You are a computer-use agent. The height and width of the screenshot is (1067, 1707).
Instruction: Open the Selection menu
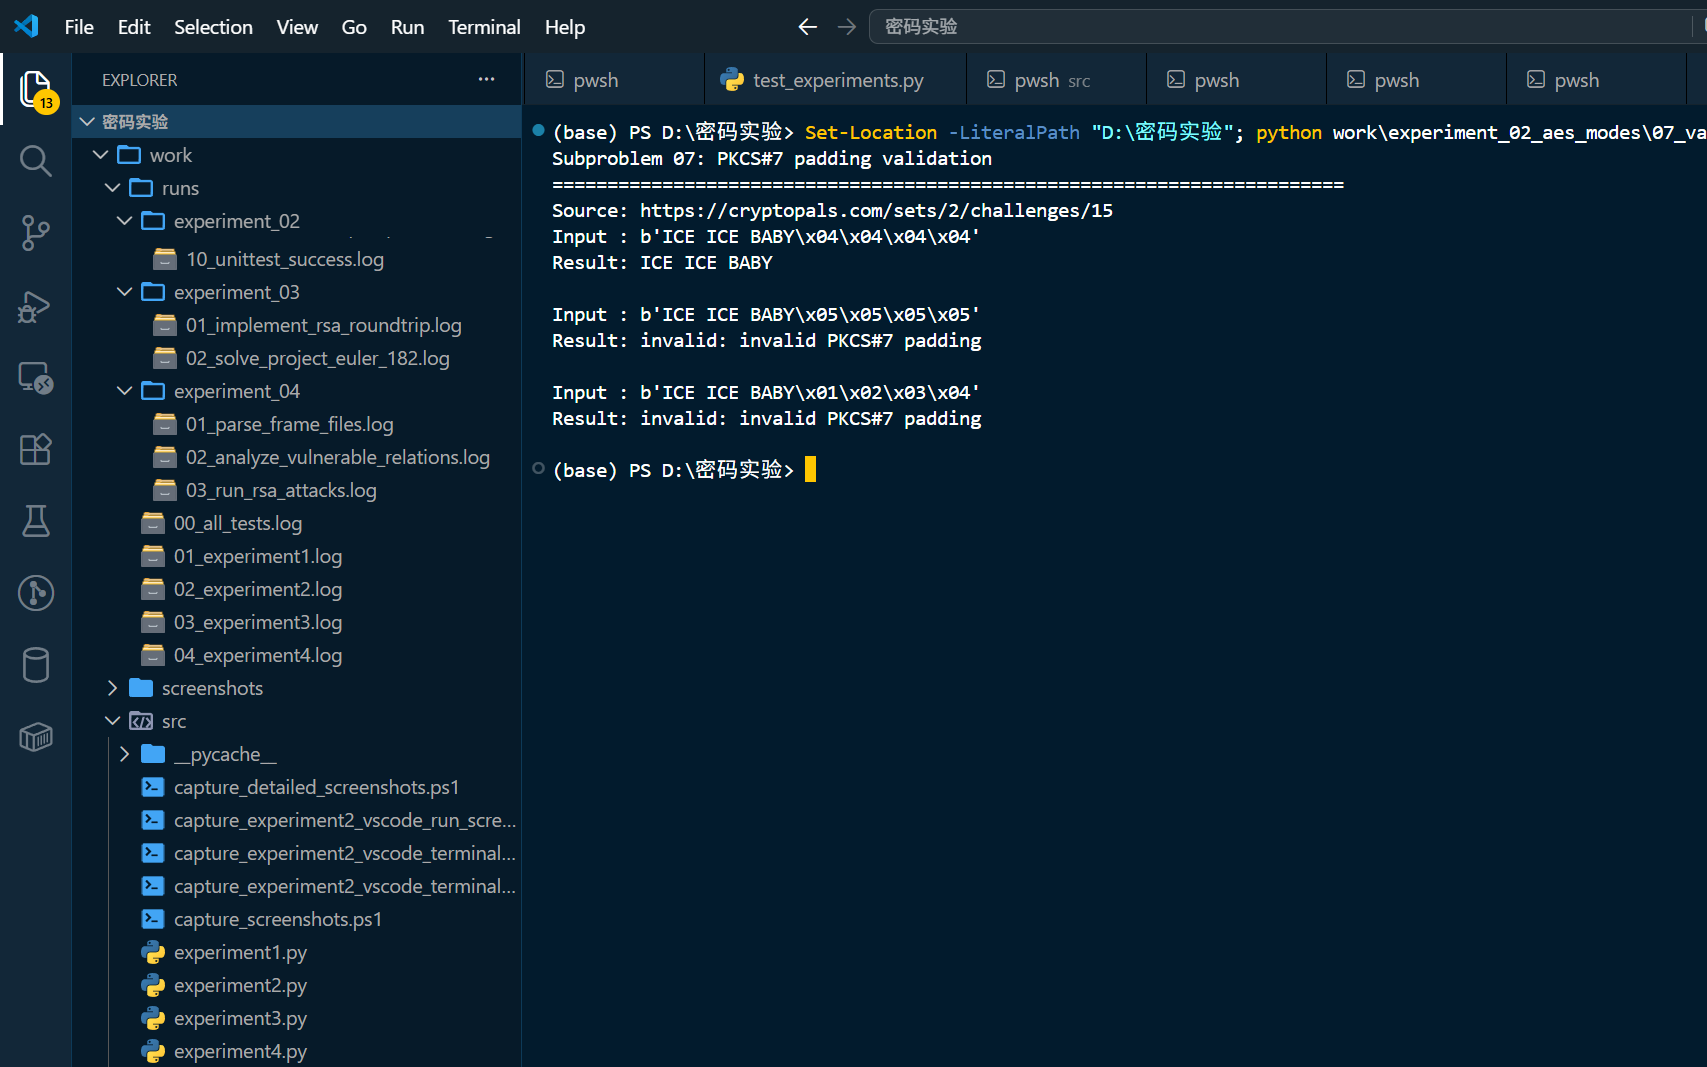pyautogui.click(x=213, y=27)
